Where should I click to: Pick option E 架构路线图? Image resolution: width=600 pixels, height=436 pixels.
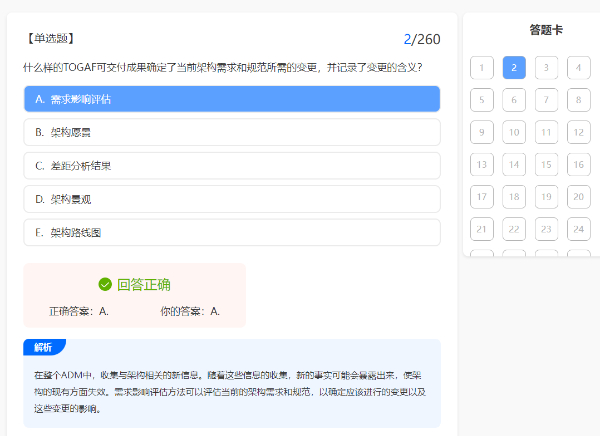tap(232, 232)
